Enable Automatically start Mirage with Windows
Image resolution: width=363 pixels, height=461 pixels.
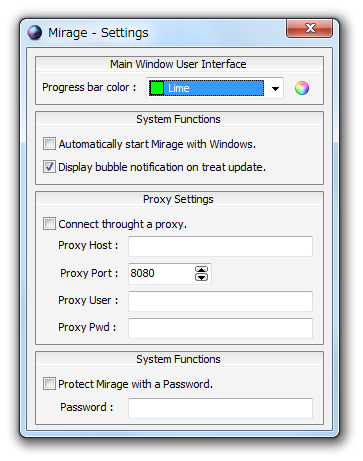[x=49, y=144]
